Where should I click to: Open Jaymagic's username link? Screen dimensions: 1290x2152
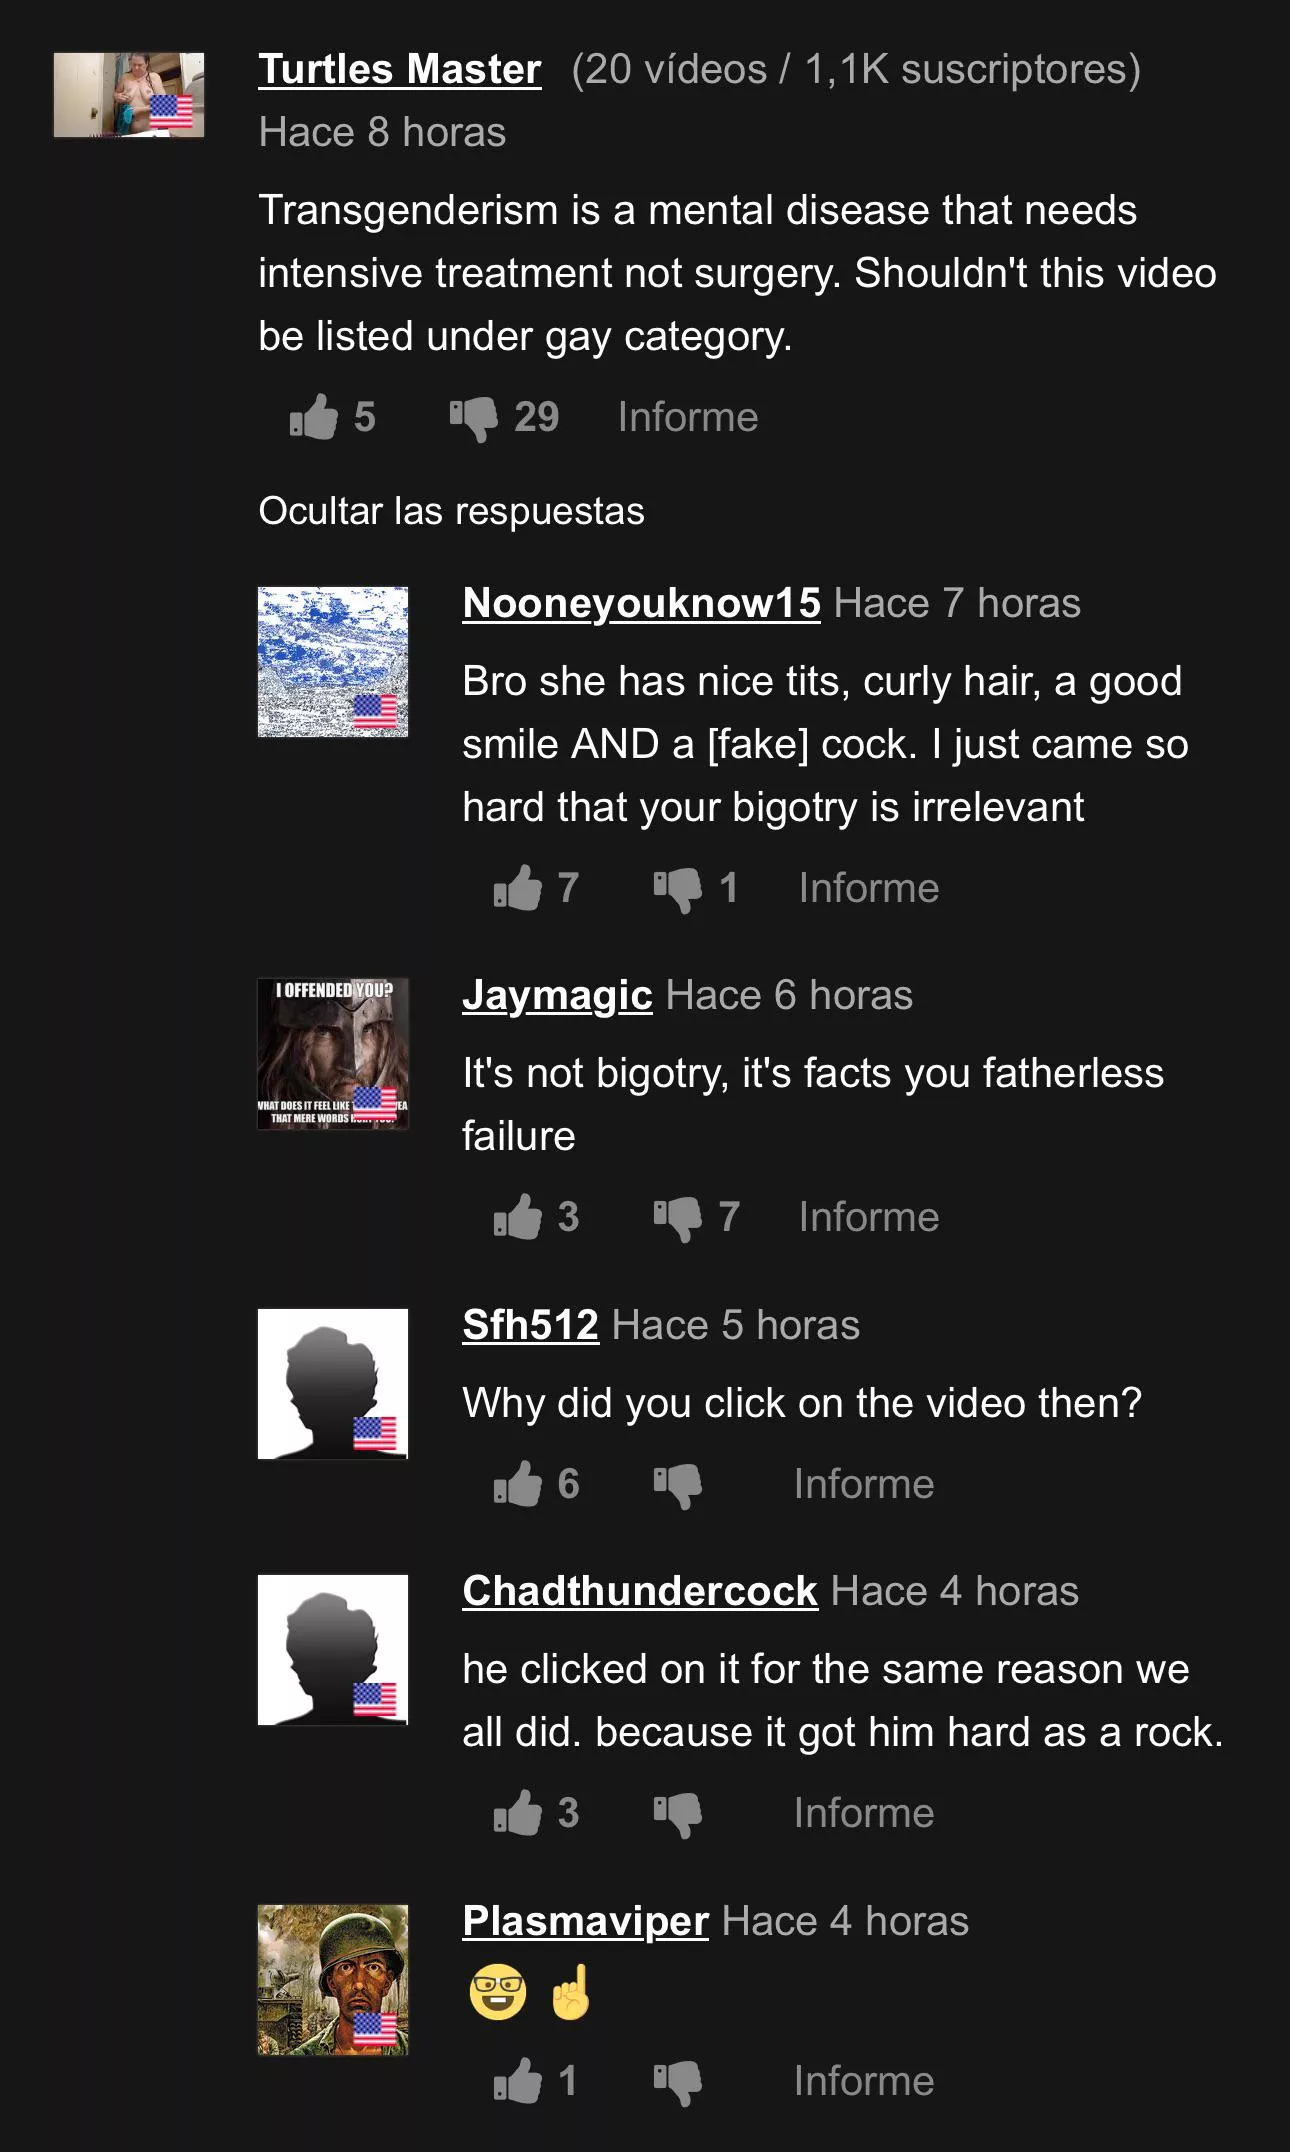click(557, 995)
